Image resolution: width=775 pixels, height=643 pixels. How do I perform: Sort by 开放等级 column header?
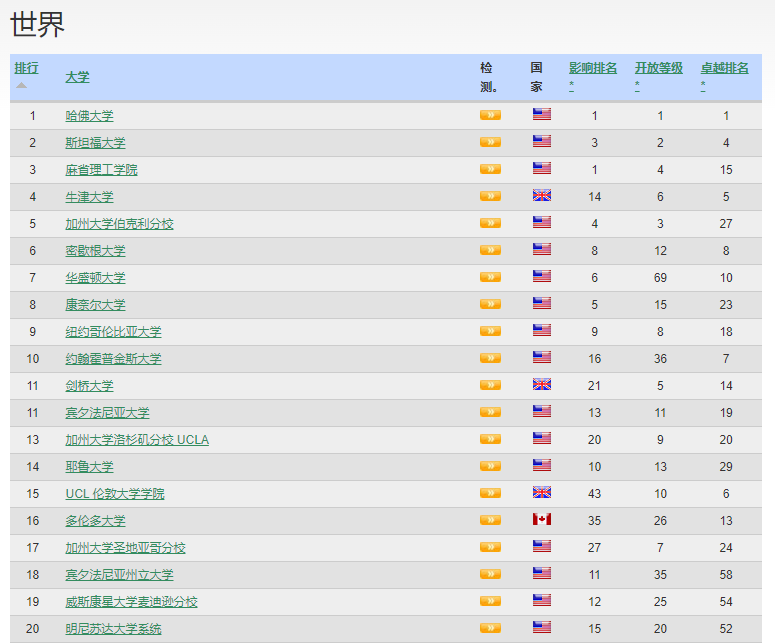(658, 68)
